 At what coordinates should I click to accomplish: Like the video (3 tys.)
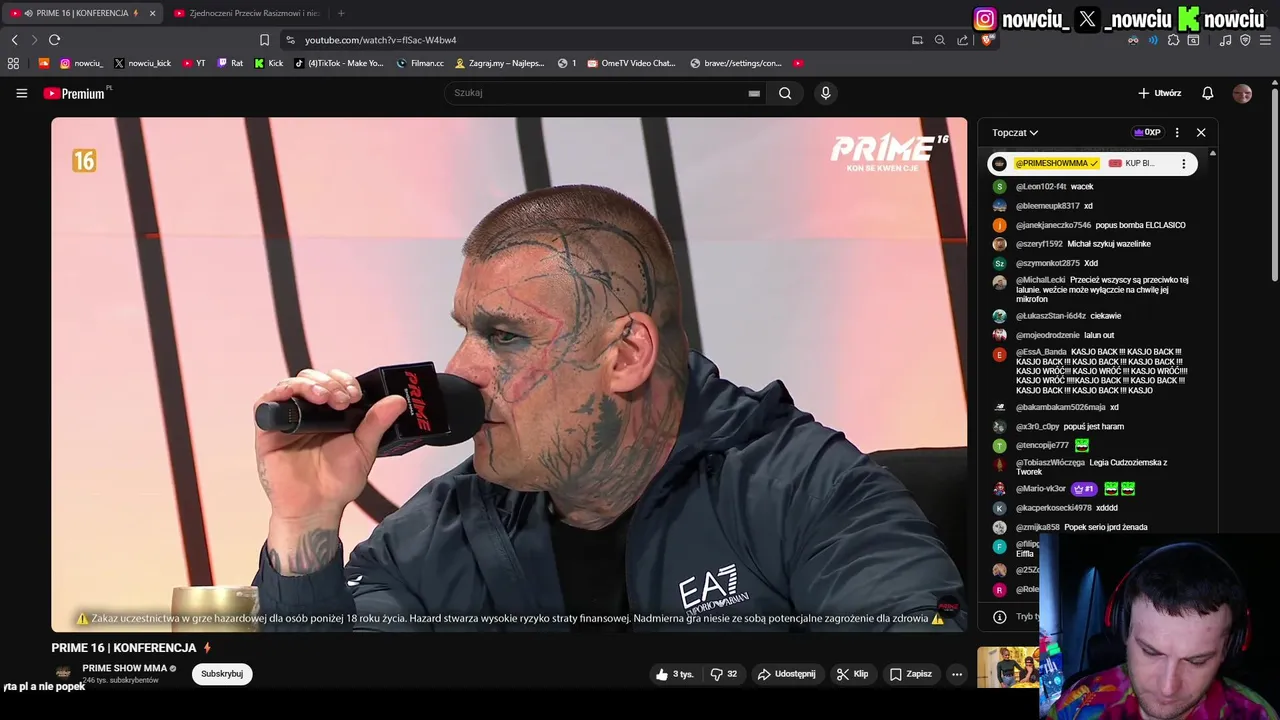pos(674,674)
